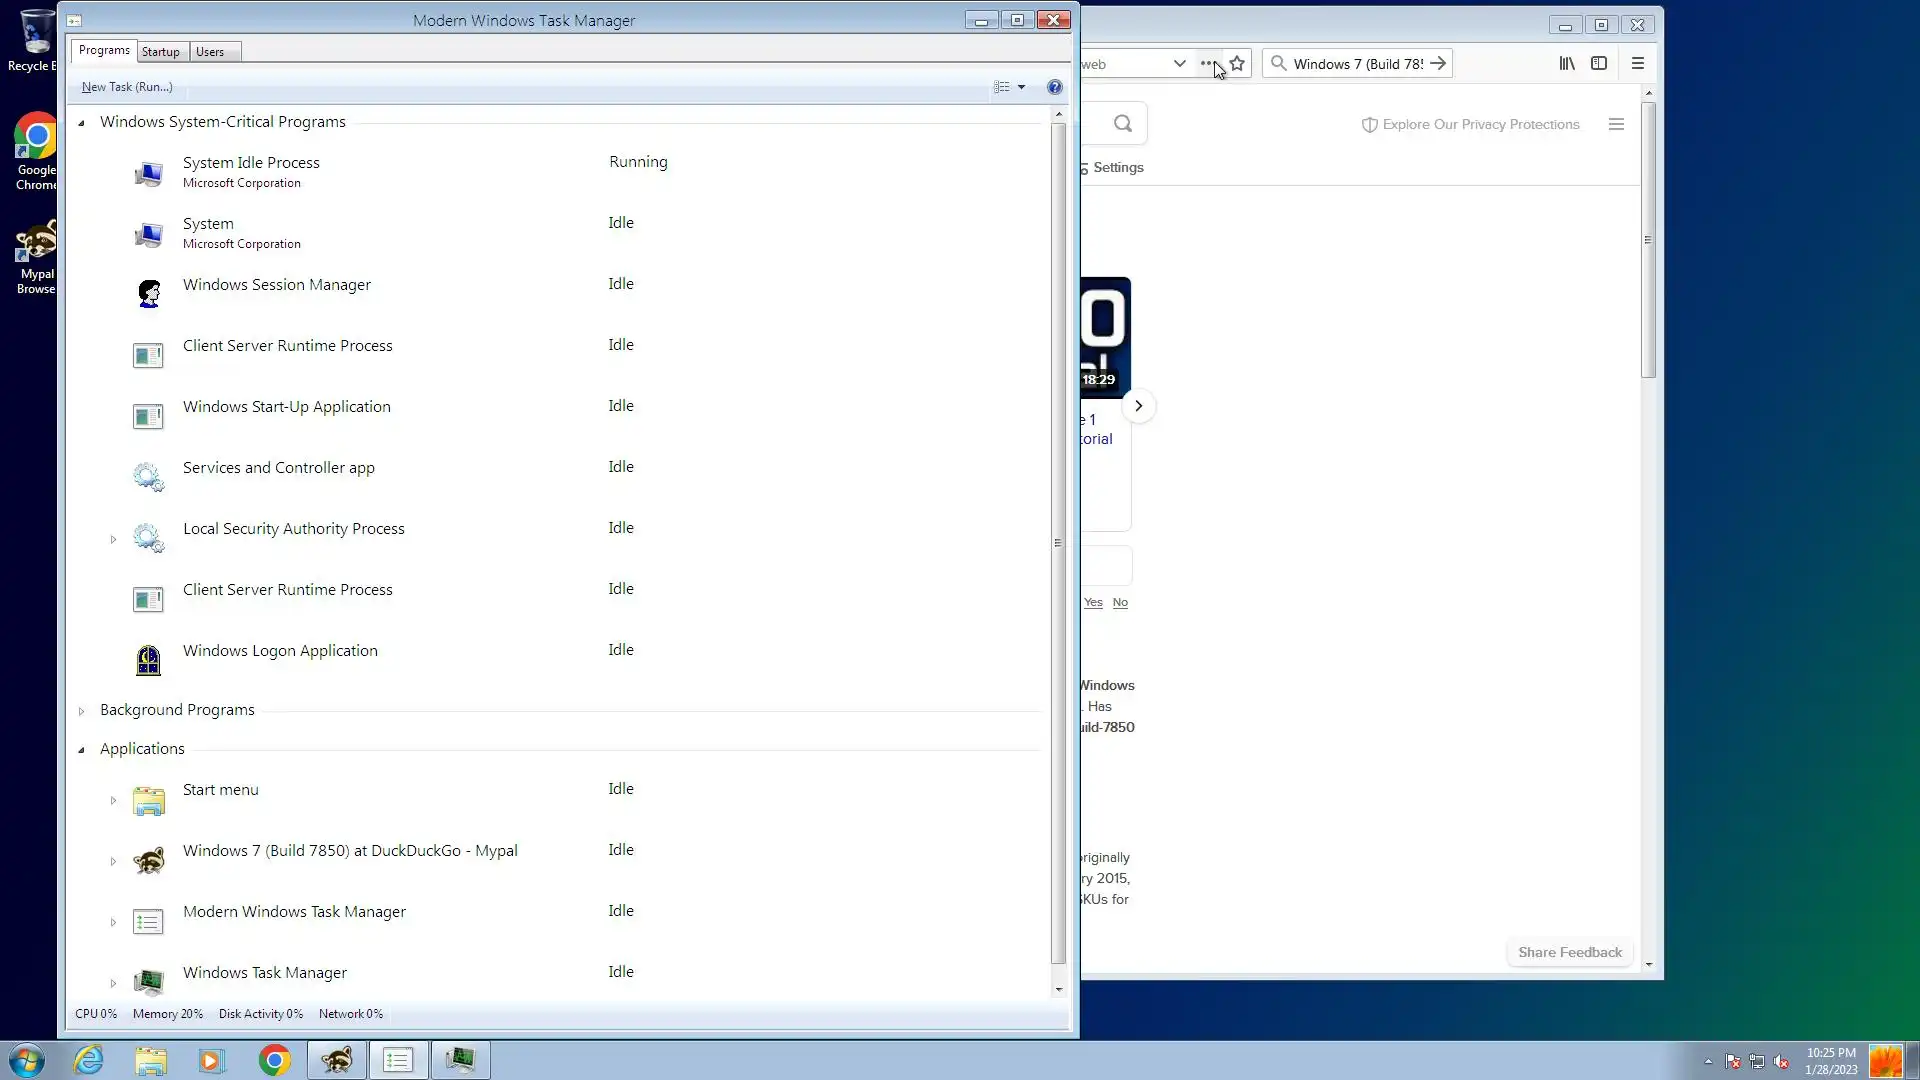The width and height of the screenshot is (1920, 1080).
Task: Switch to the Startup tab
Action: pyautogui.click(x=160, y=52)
